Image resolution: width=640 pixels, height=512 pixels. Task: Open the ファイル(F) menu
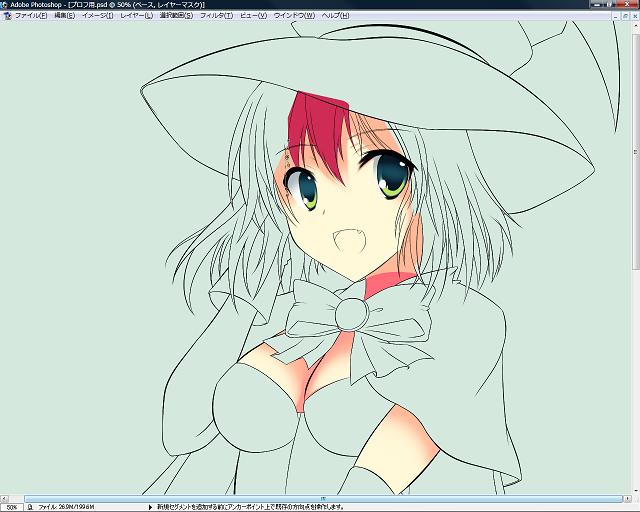(31, 16)
